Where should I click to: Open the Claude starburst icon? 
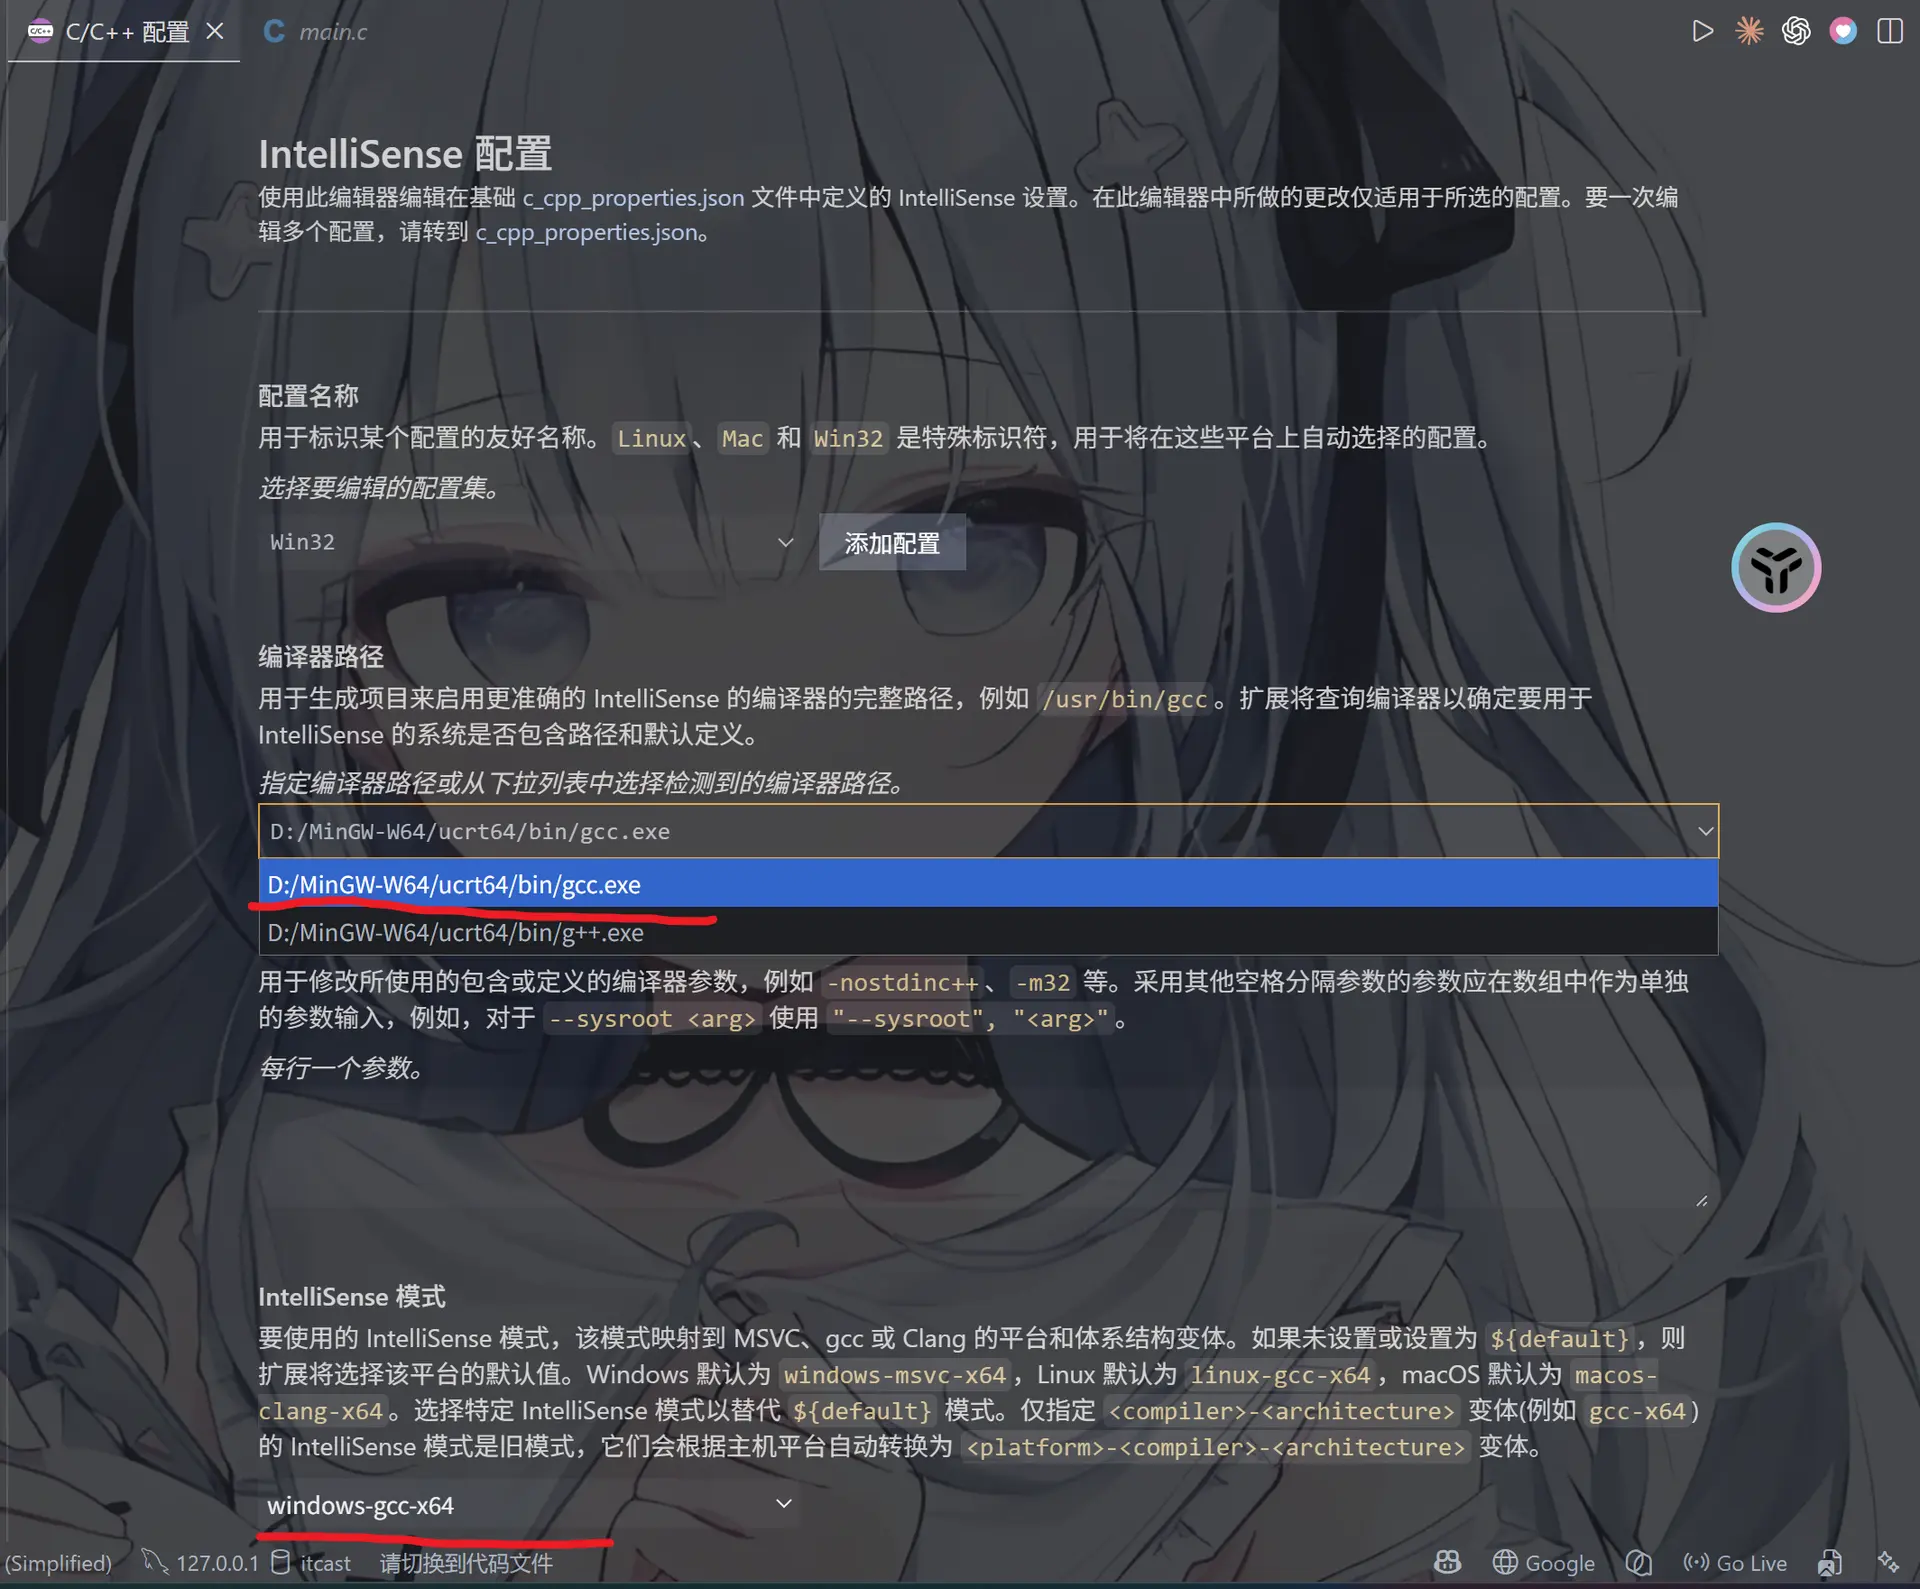[1749, 31]
